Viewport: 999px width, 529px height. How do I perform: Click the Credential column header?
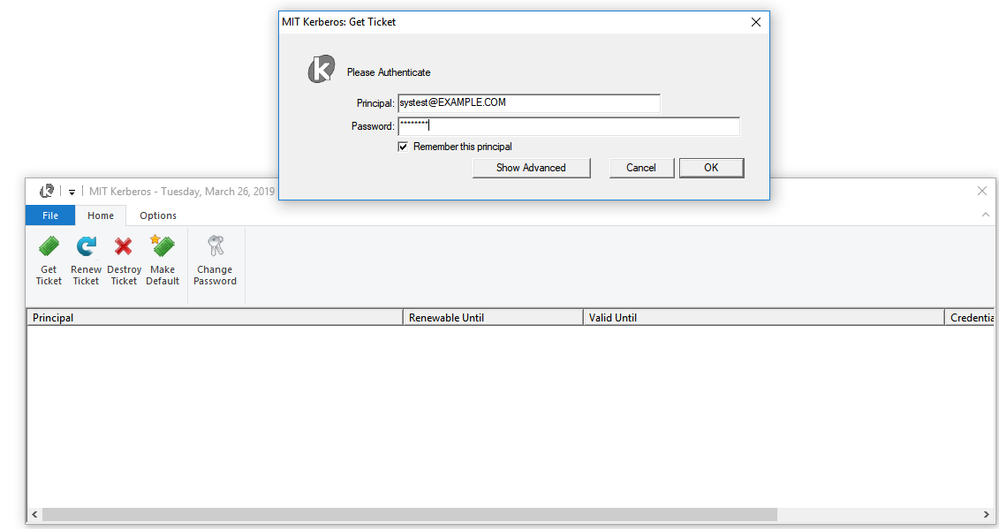(x=970, y=317)
